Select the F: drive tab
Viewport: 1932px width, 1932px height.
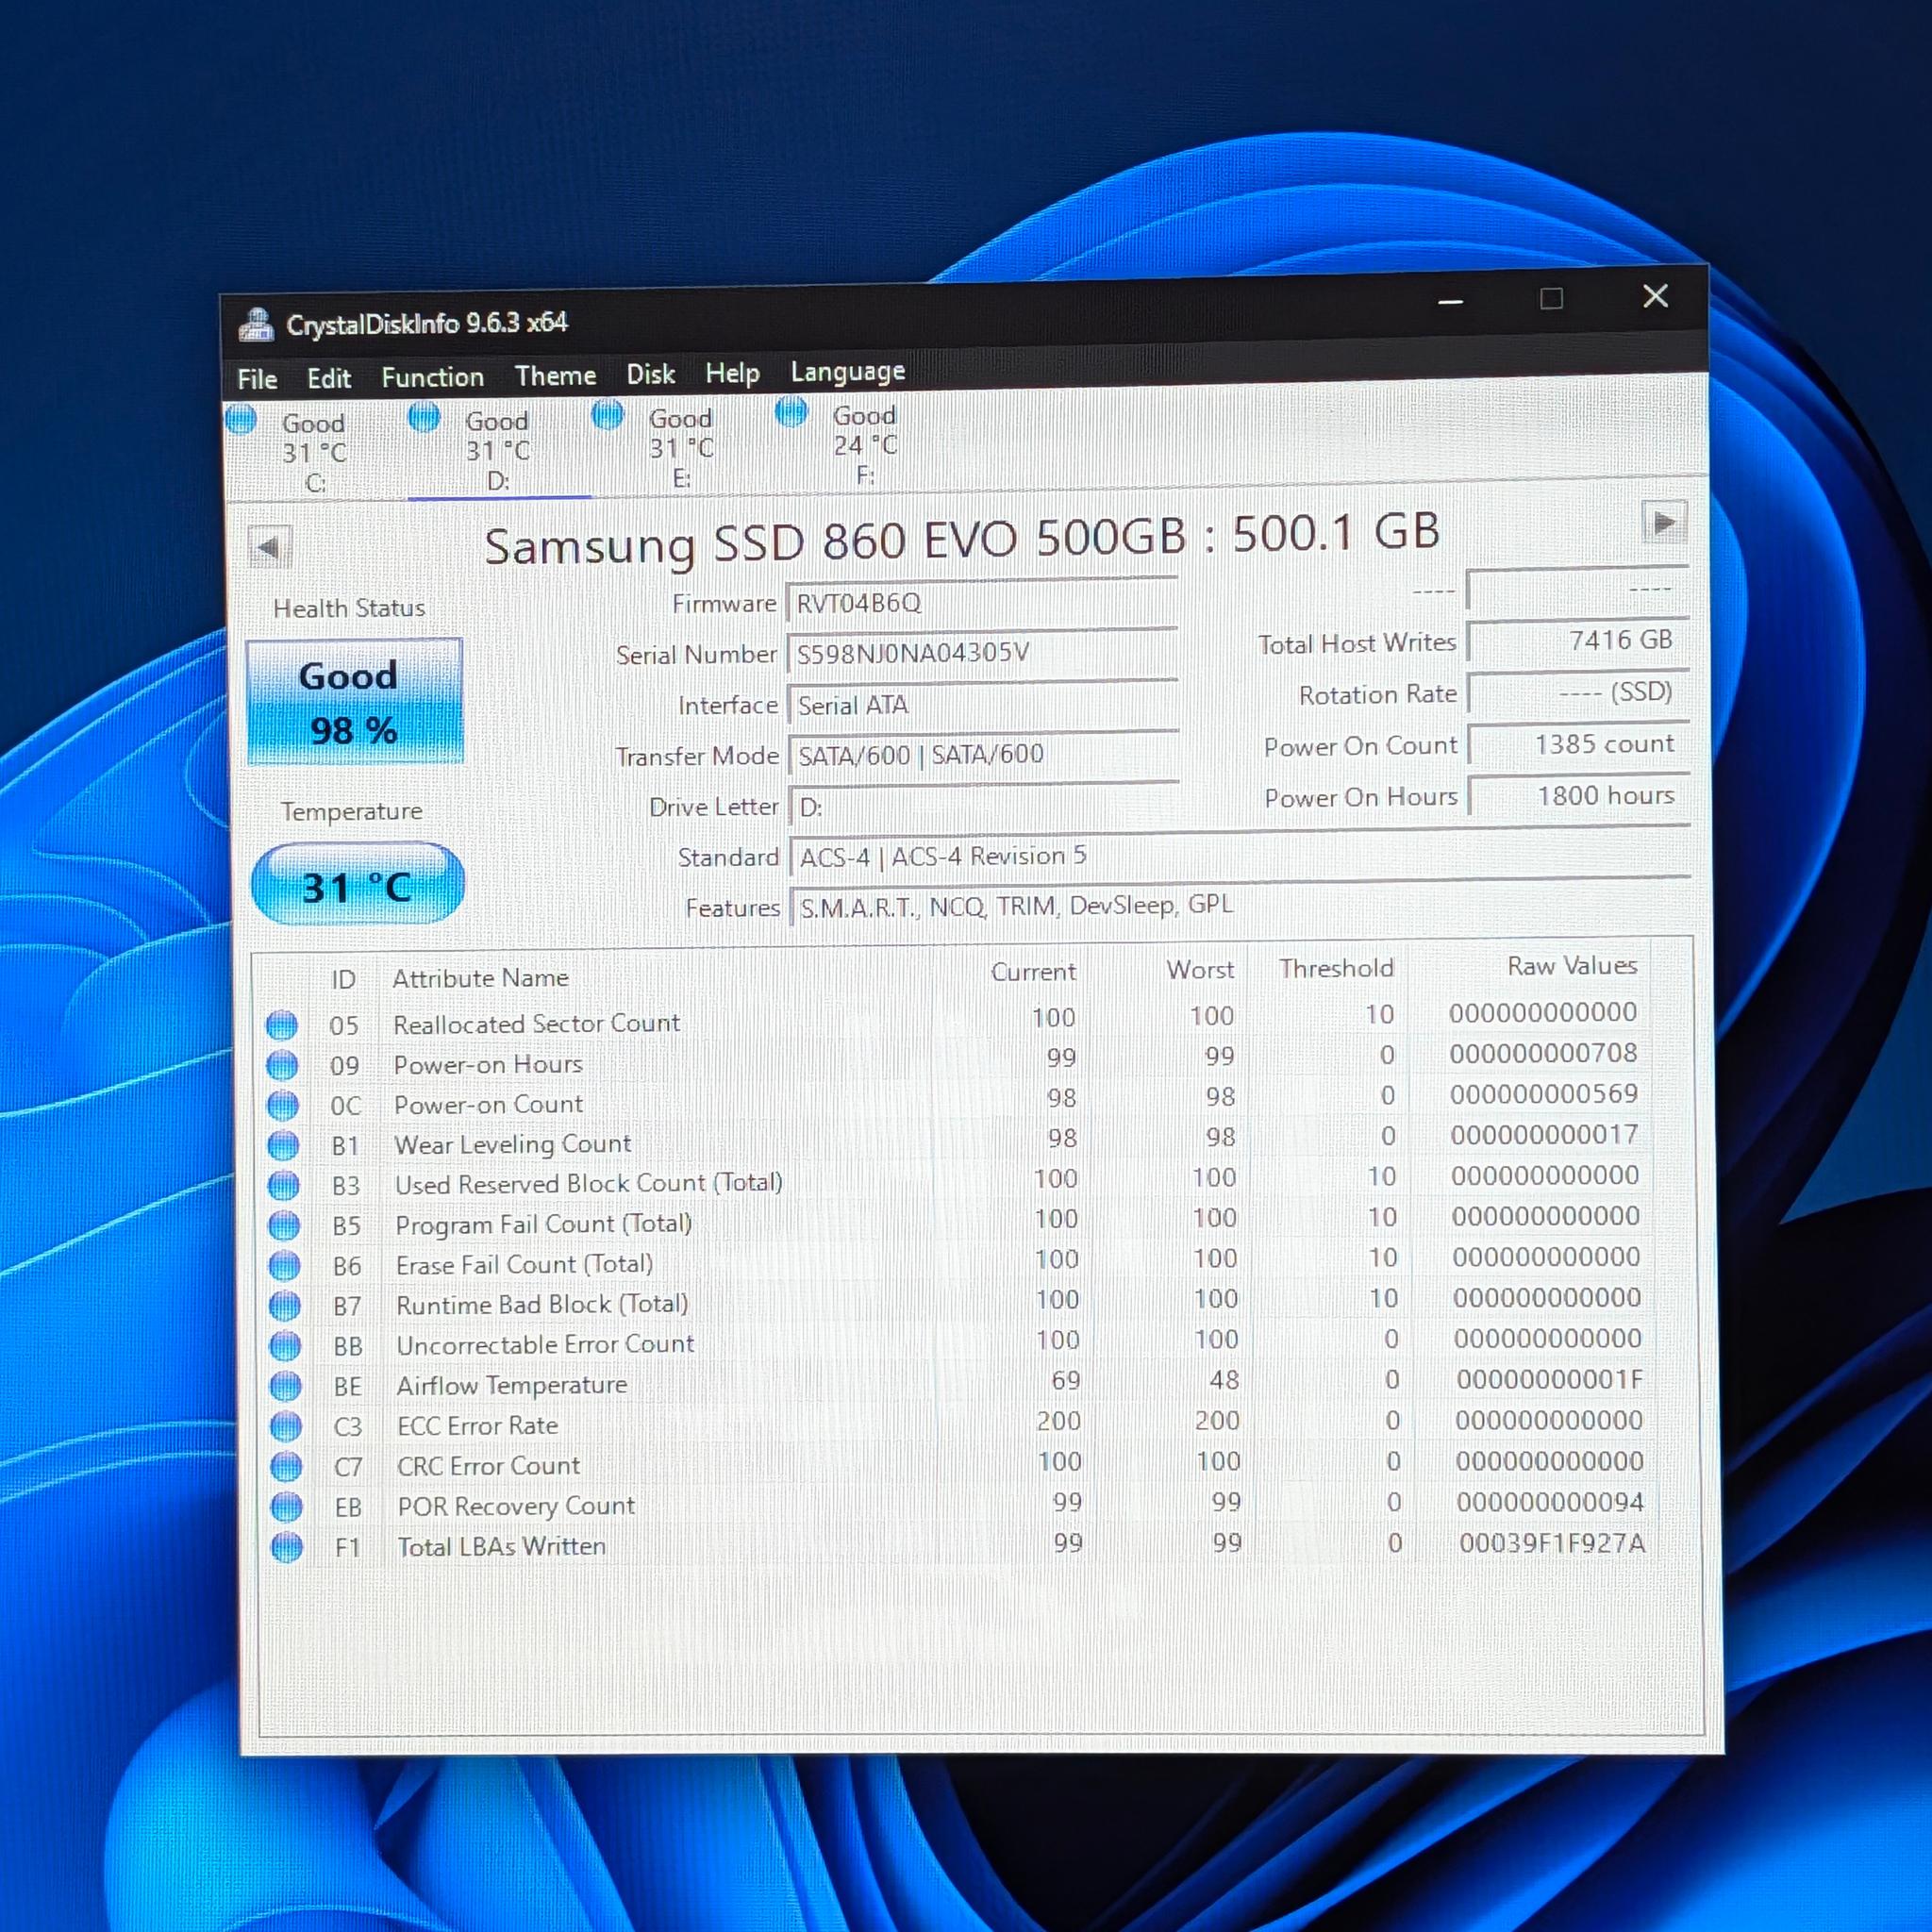[865, 445]
